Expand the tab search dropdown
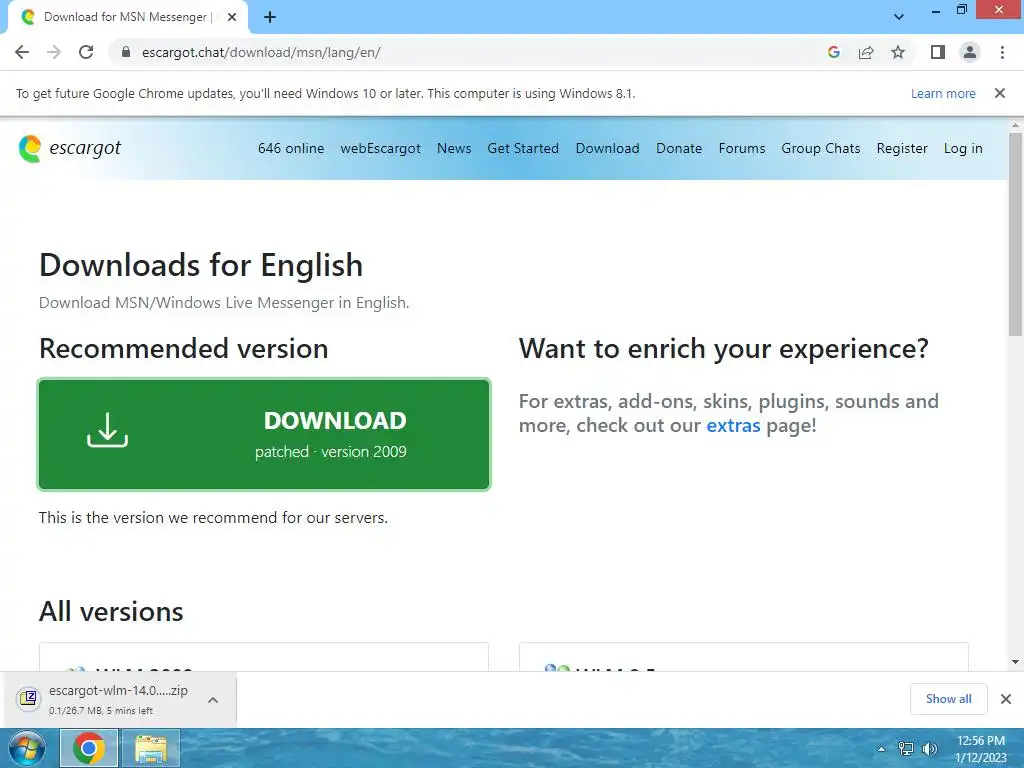This screenshot has width=1024, height=768. point(899,17)
